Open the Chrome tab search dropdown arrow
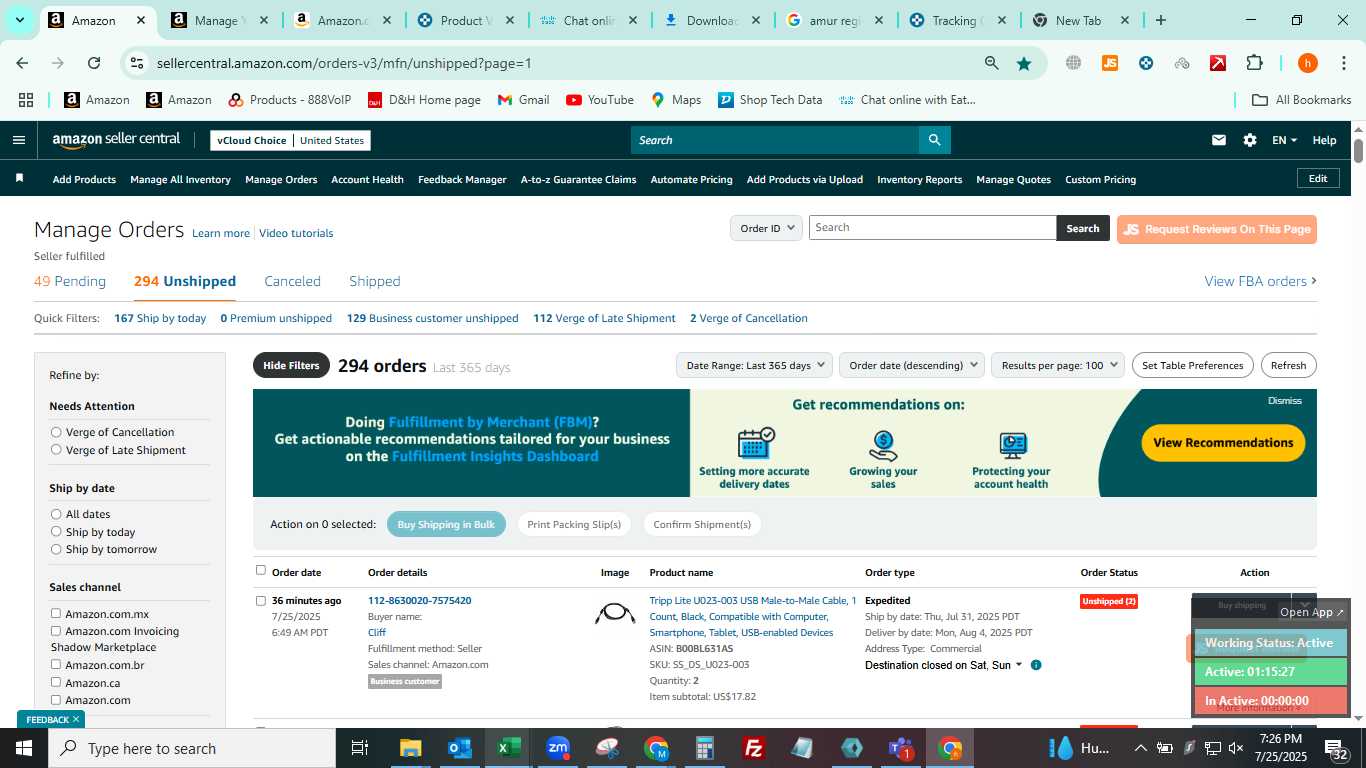The image size is (1366, 768). click(19, 20)
